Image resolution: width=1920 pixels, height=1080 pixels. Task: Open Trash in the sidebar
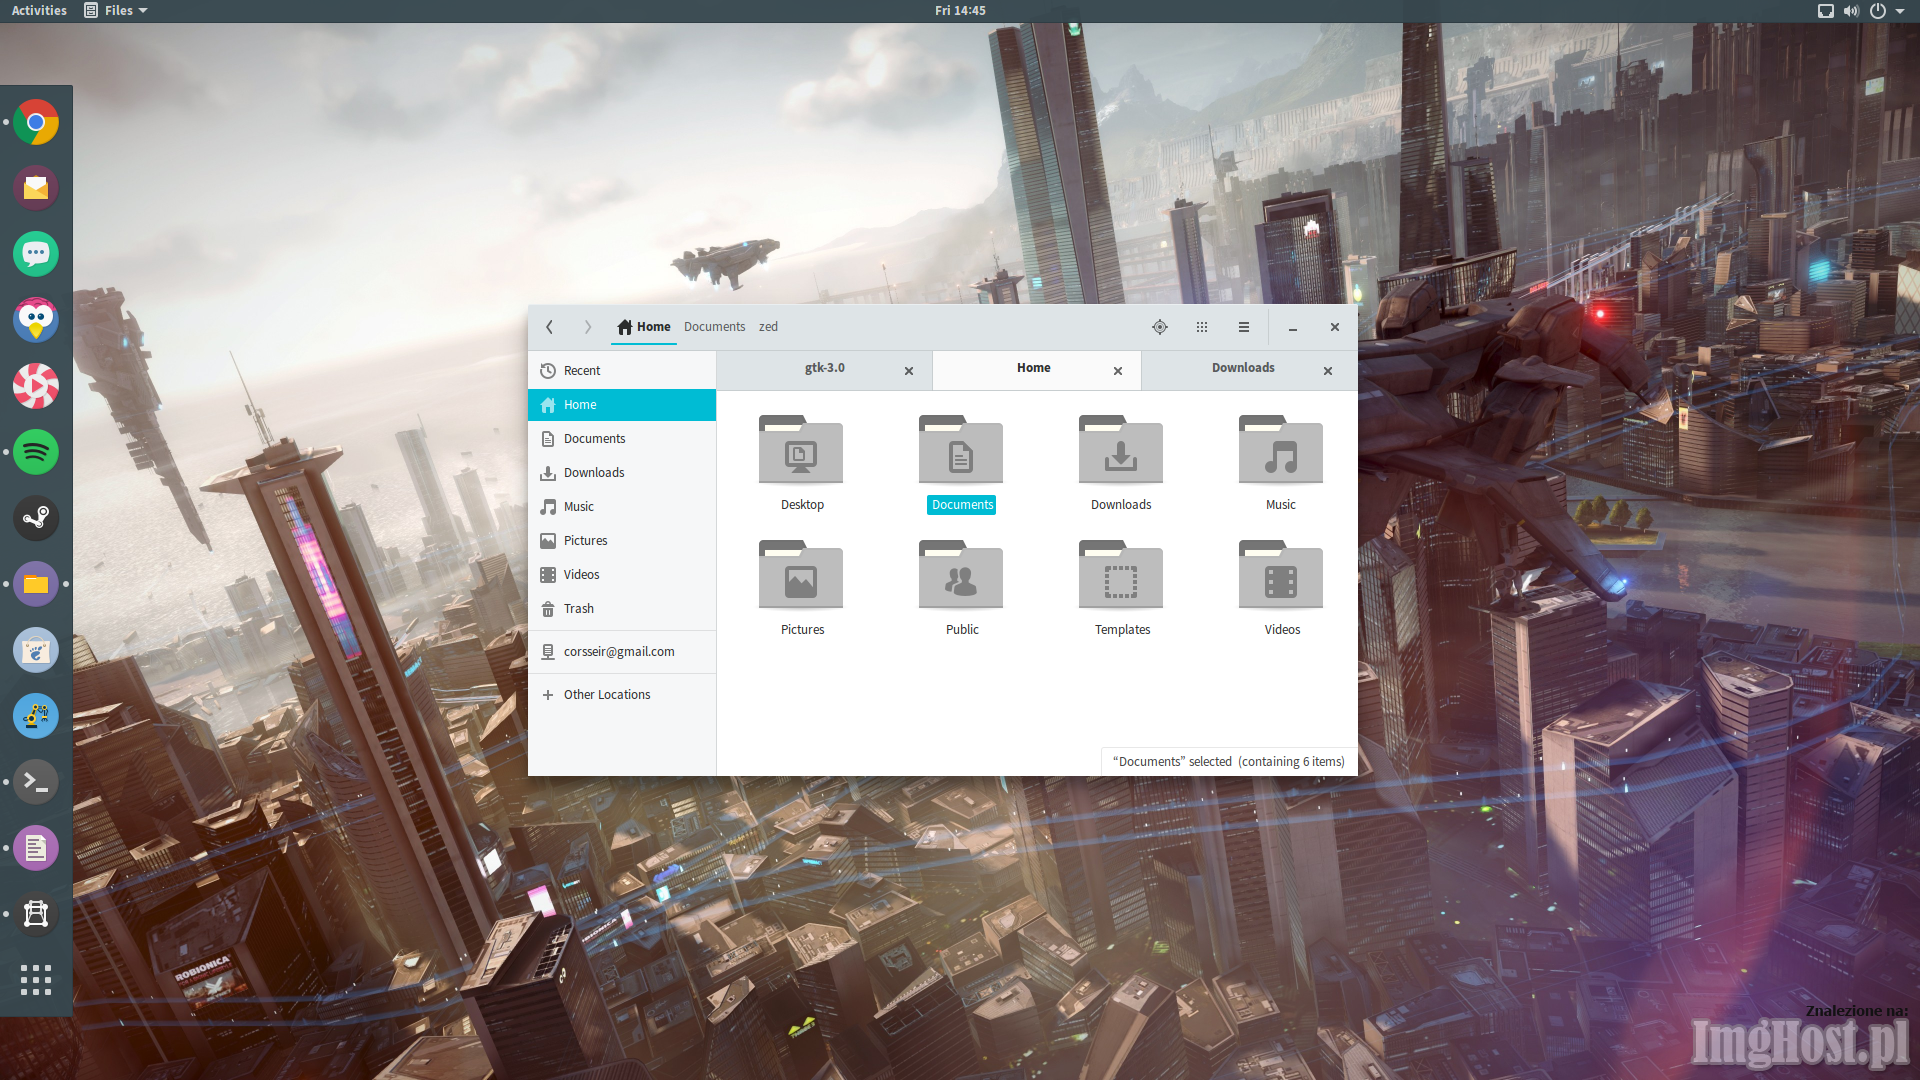(x=622, y=609)
